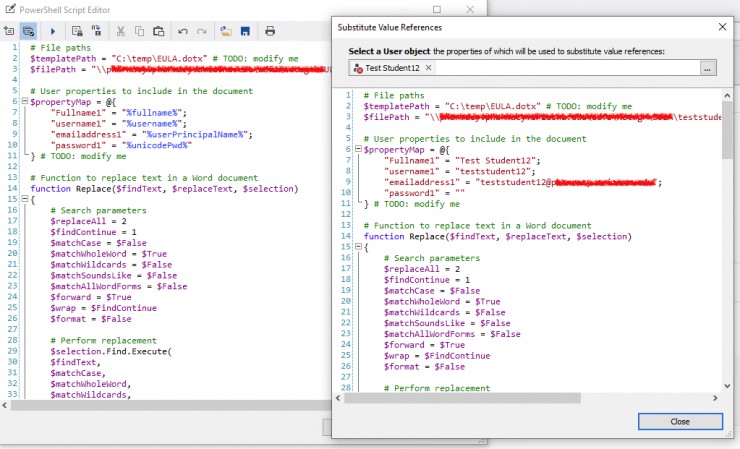Click the main editor's horizontal scrollbar left arrow
740x449 pixels.
(5, 405)
